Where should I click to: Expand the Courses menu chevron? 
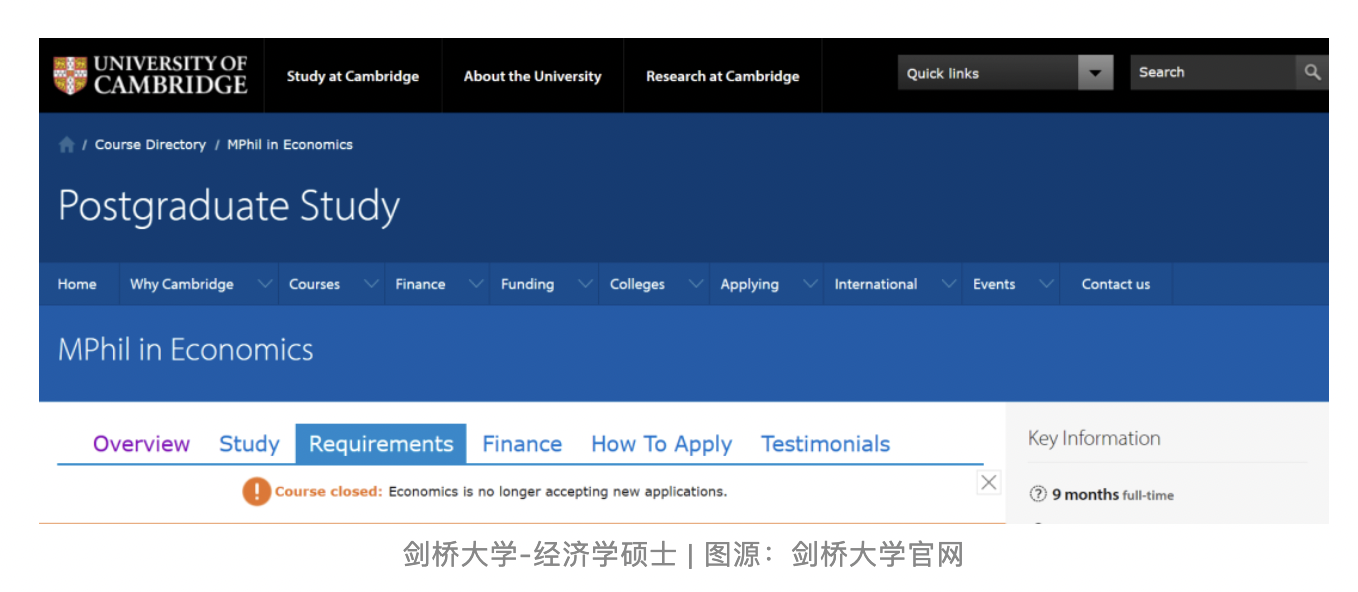[x=371, y=284]
